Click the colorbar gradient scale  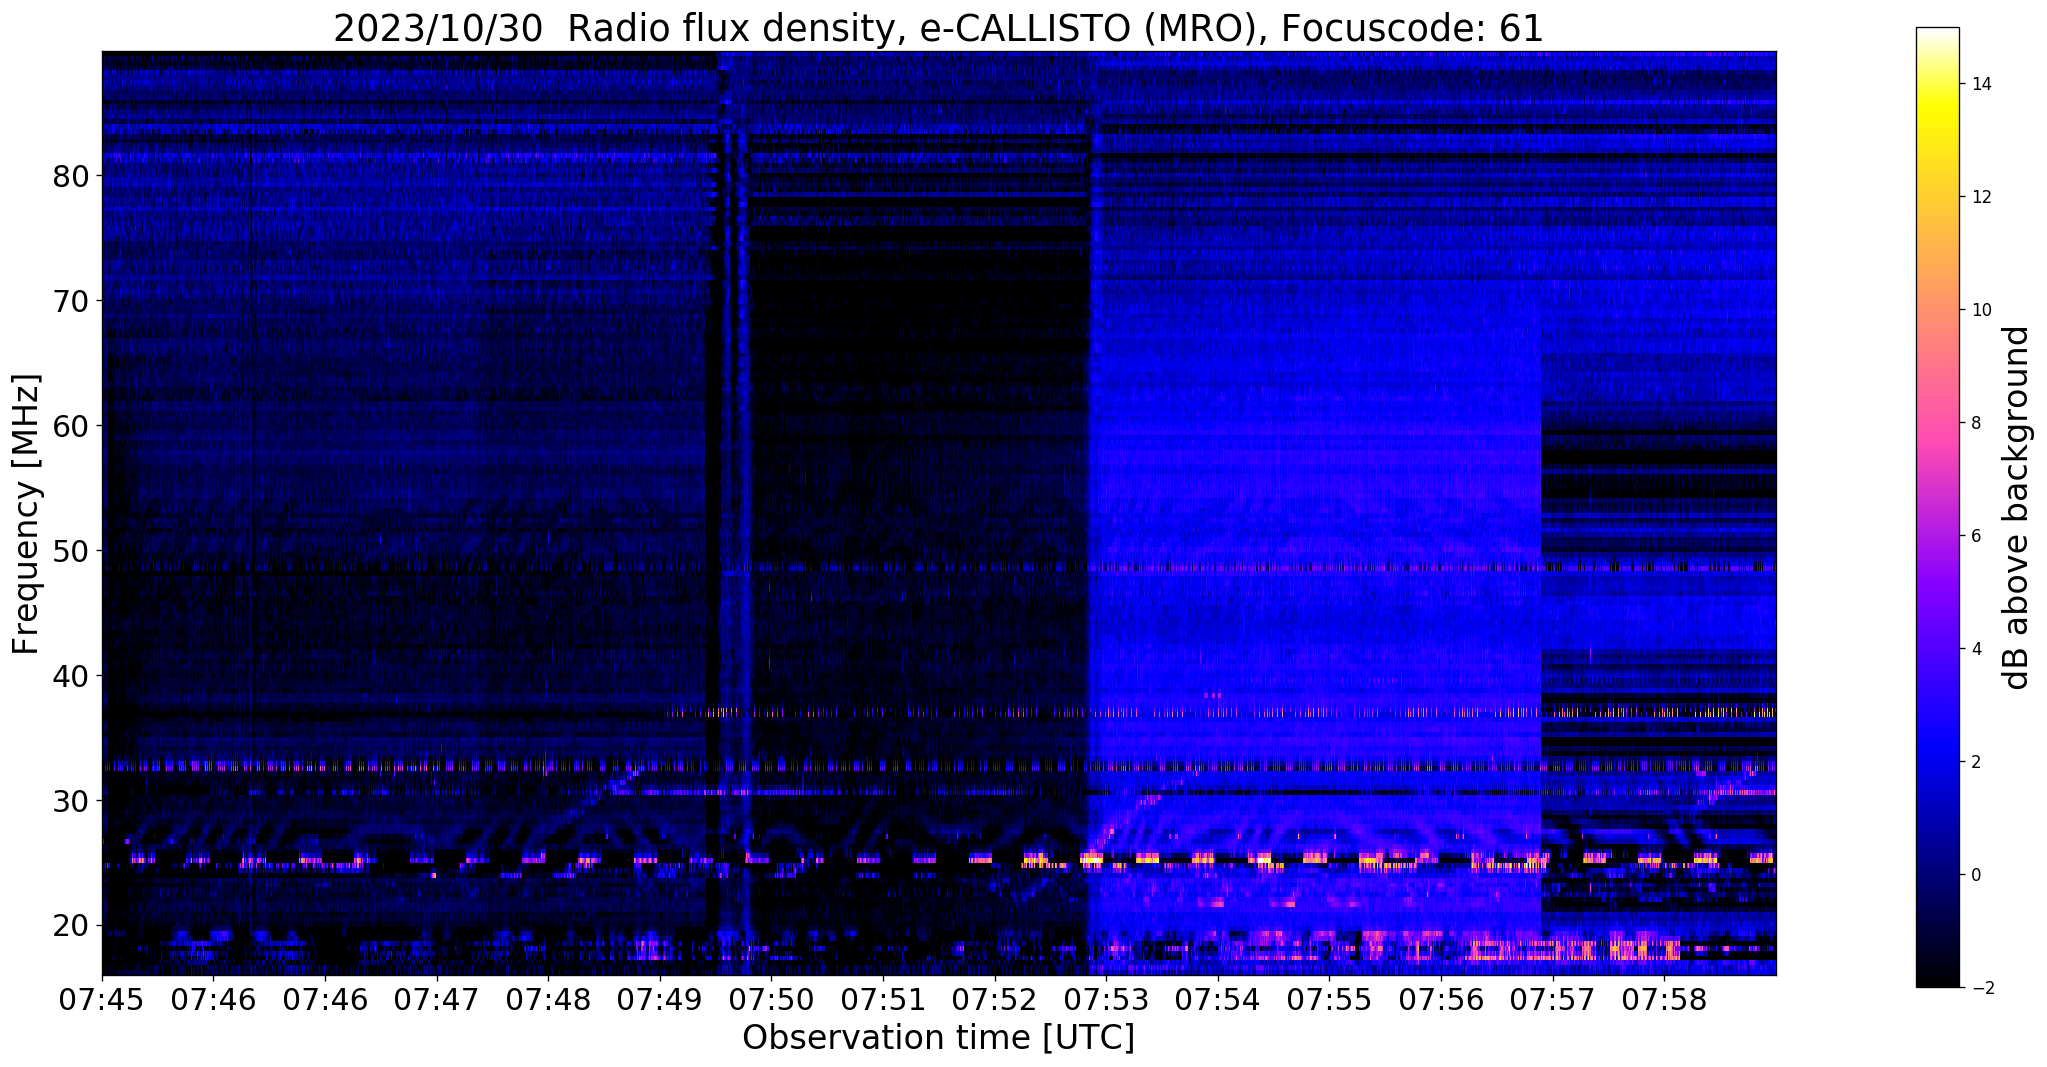[1937, 508]
